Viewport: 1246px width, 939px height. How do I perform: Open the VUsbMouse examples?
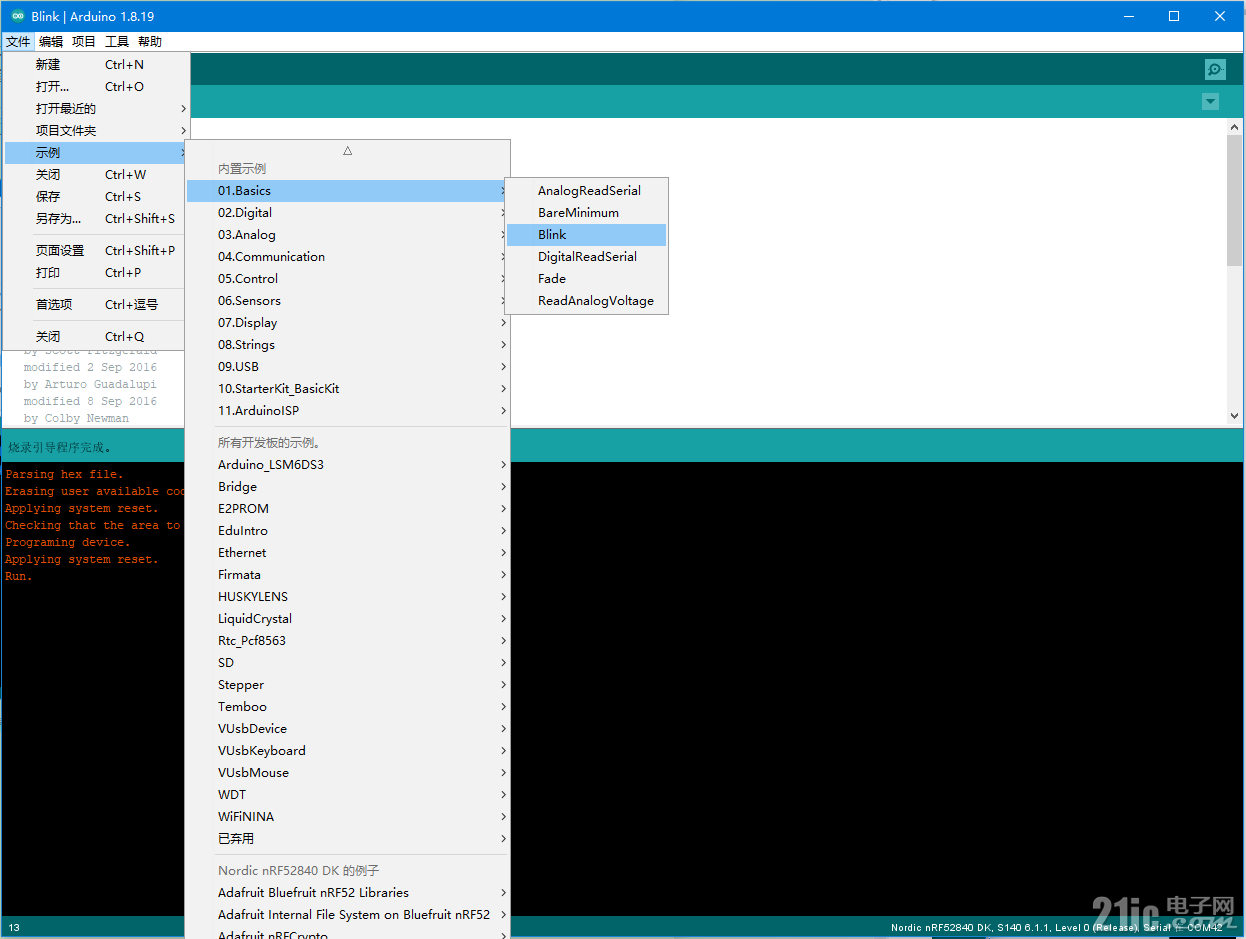tap(348, 772)
